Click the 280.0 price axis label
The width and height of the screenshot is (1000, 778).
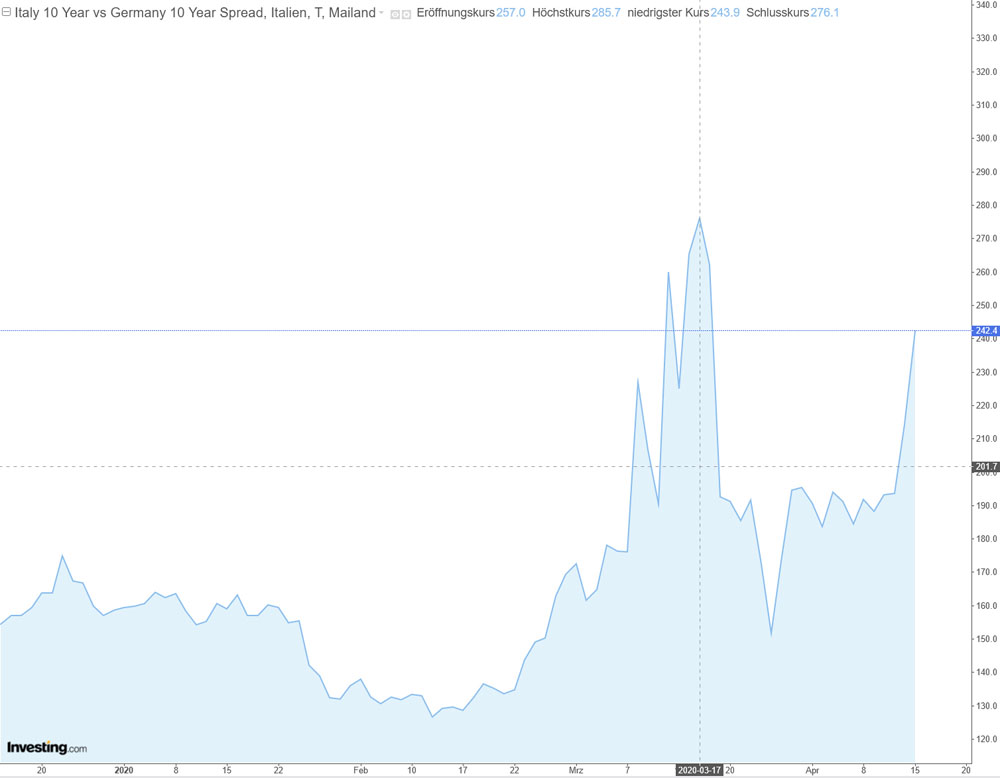pyautogui.click(x=986, y=205)
